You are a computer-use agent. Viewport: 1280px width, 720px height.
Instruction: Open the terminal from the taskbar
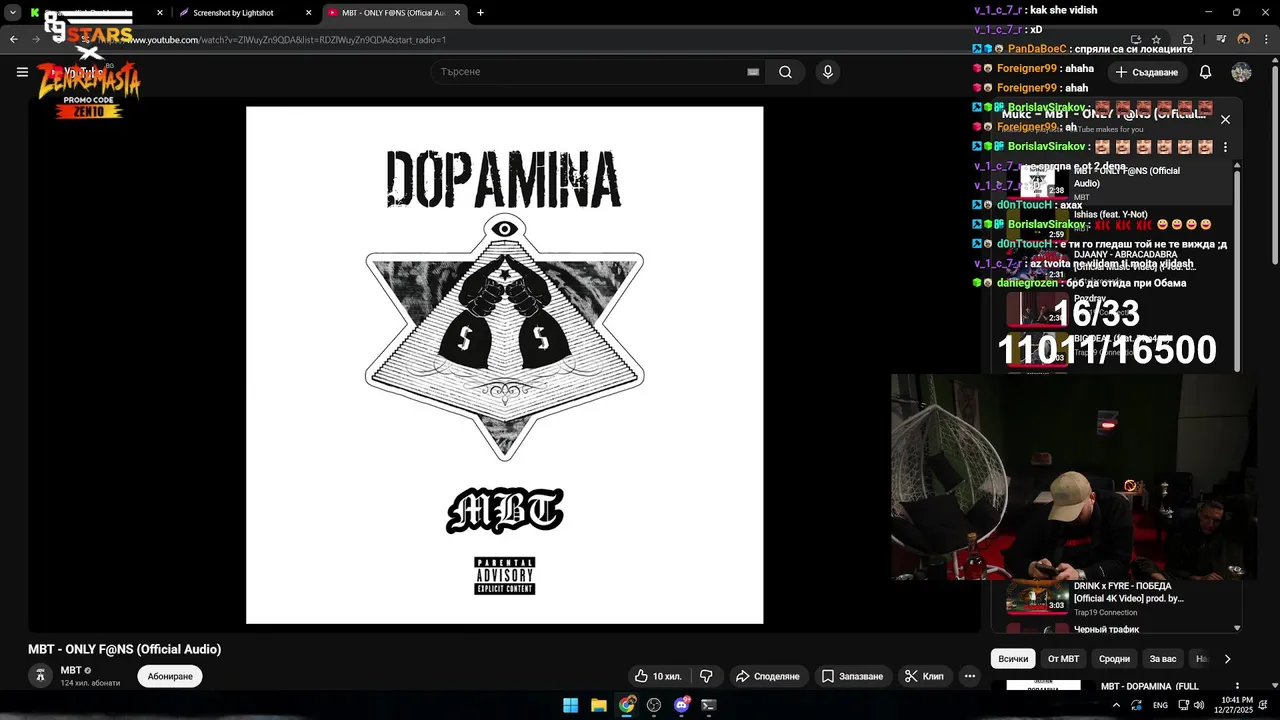709,705
